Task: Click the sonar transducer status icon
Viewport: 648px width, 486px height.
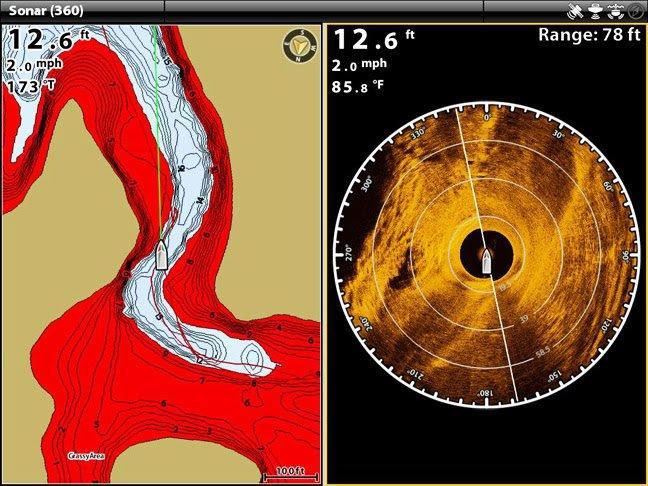Action: click(x=593, y=10)
